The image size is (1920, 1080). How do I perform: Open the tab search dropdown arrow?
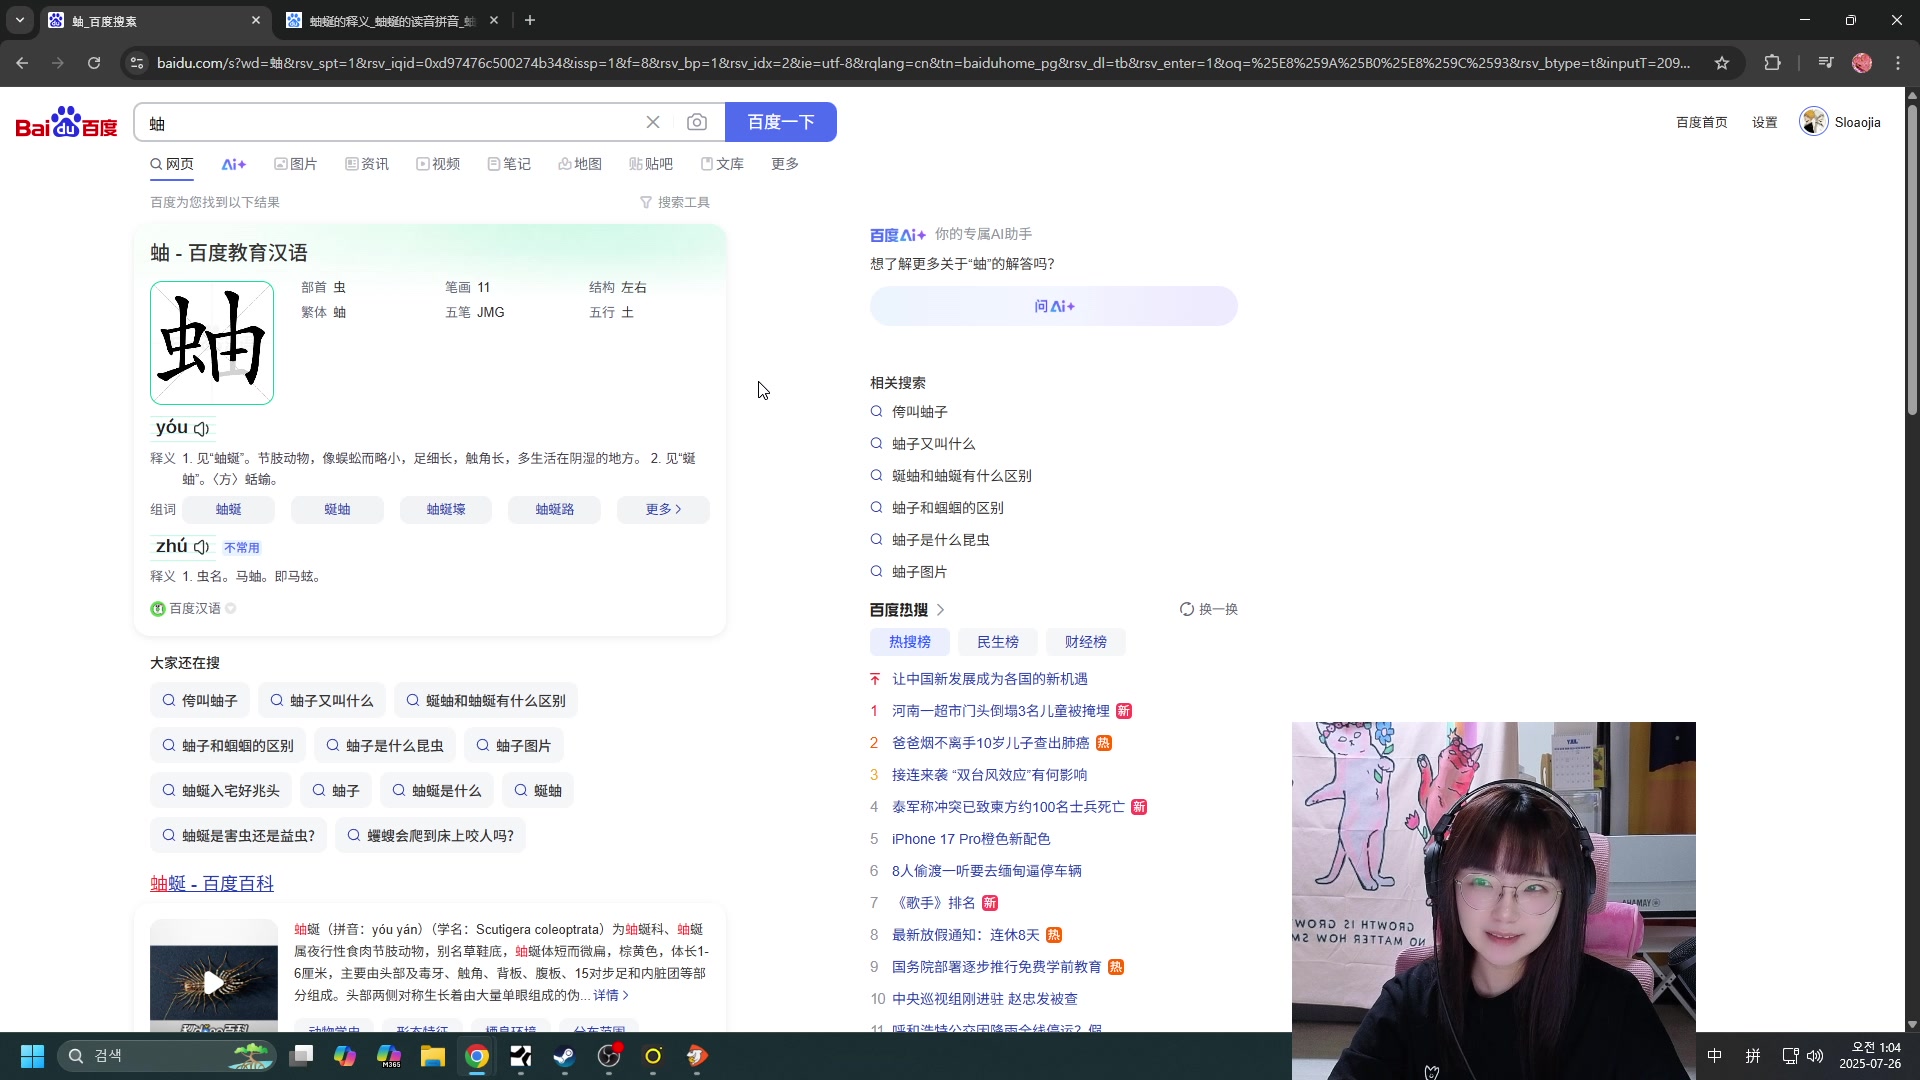tap(20, 20)
